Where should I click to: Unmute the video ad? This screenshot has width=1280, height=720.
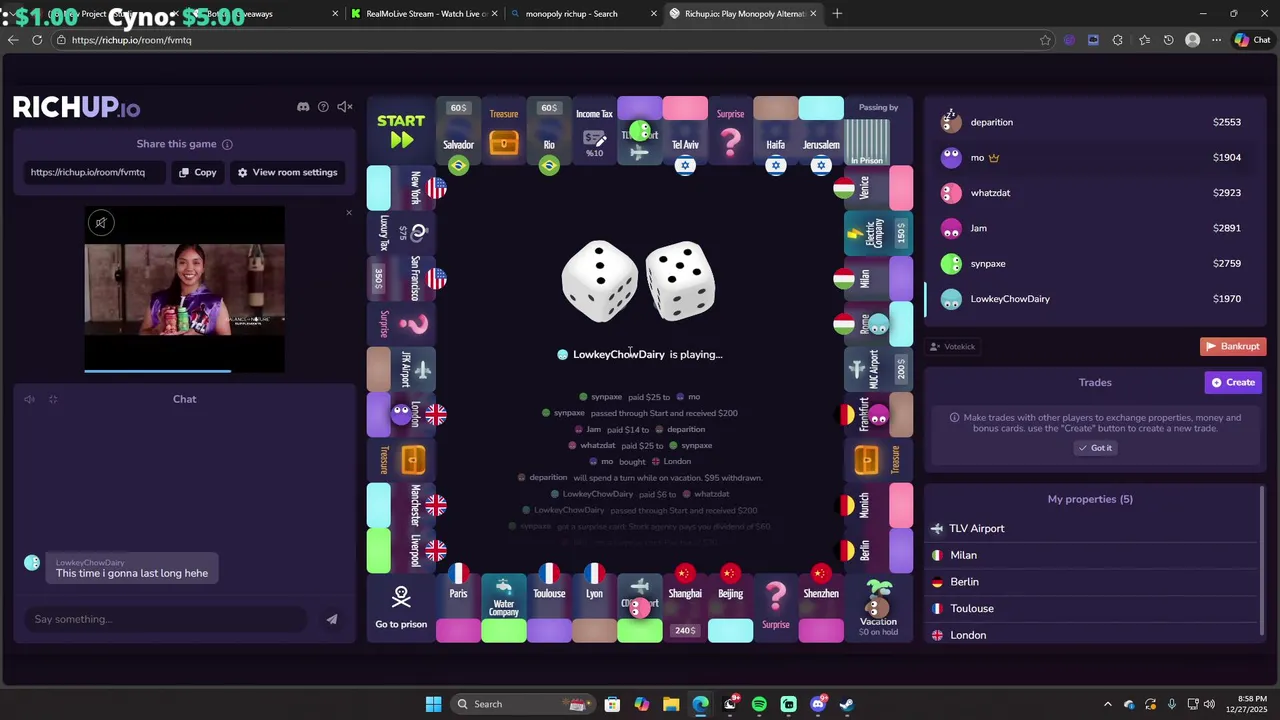click(100, 223)
